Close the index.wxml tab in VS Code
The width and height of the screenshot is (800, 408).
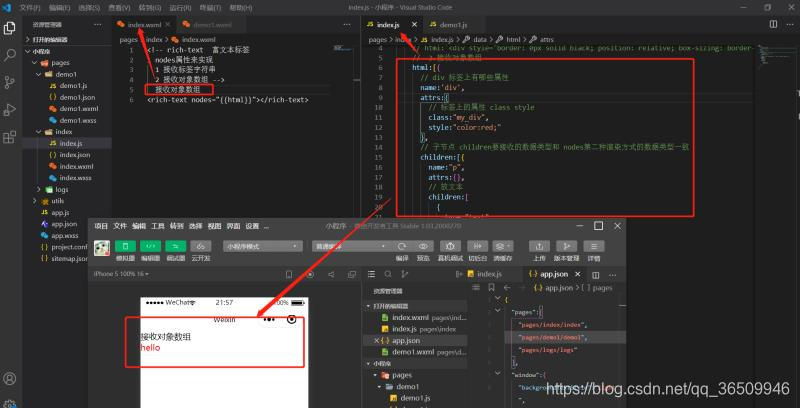167,24
